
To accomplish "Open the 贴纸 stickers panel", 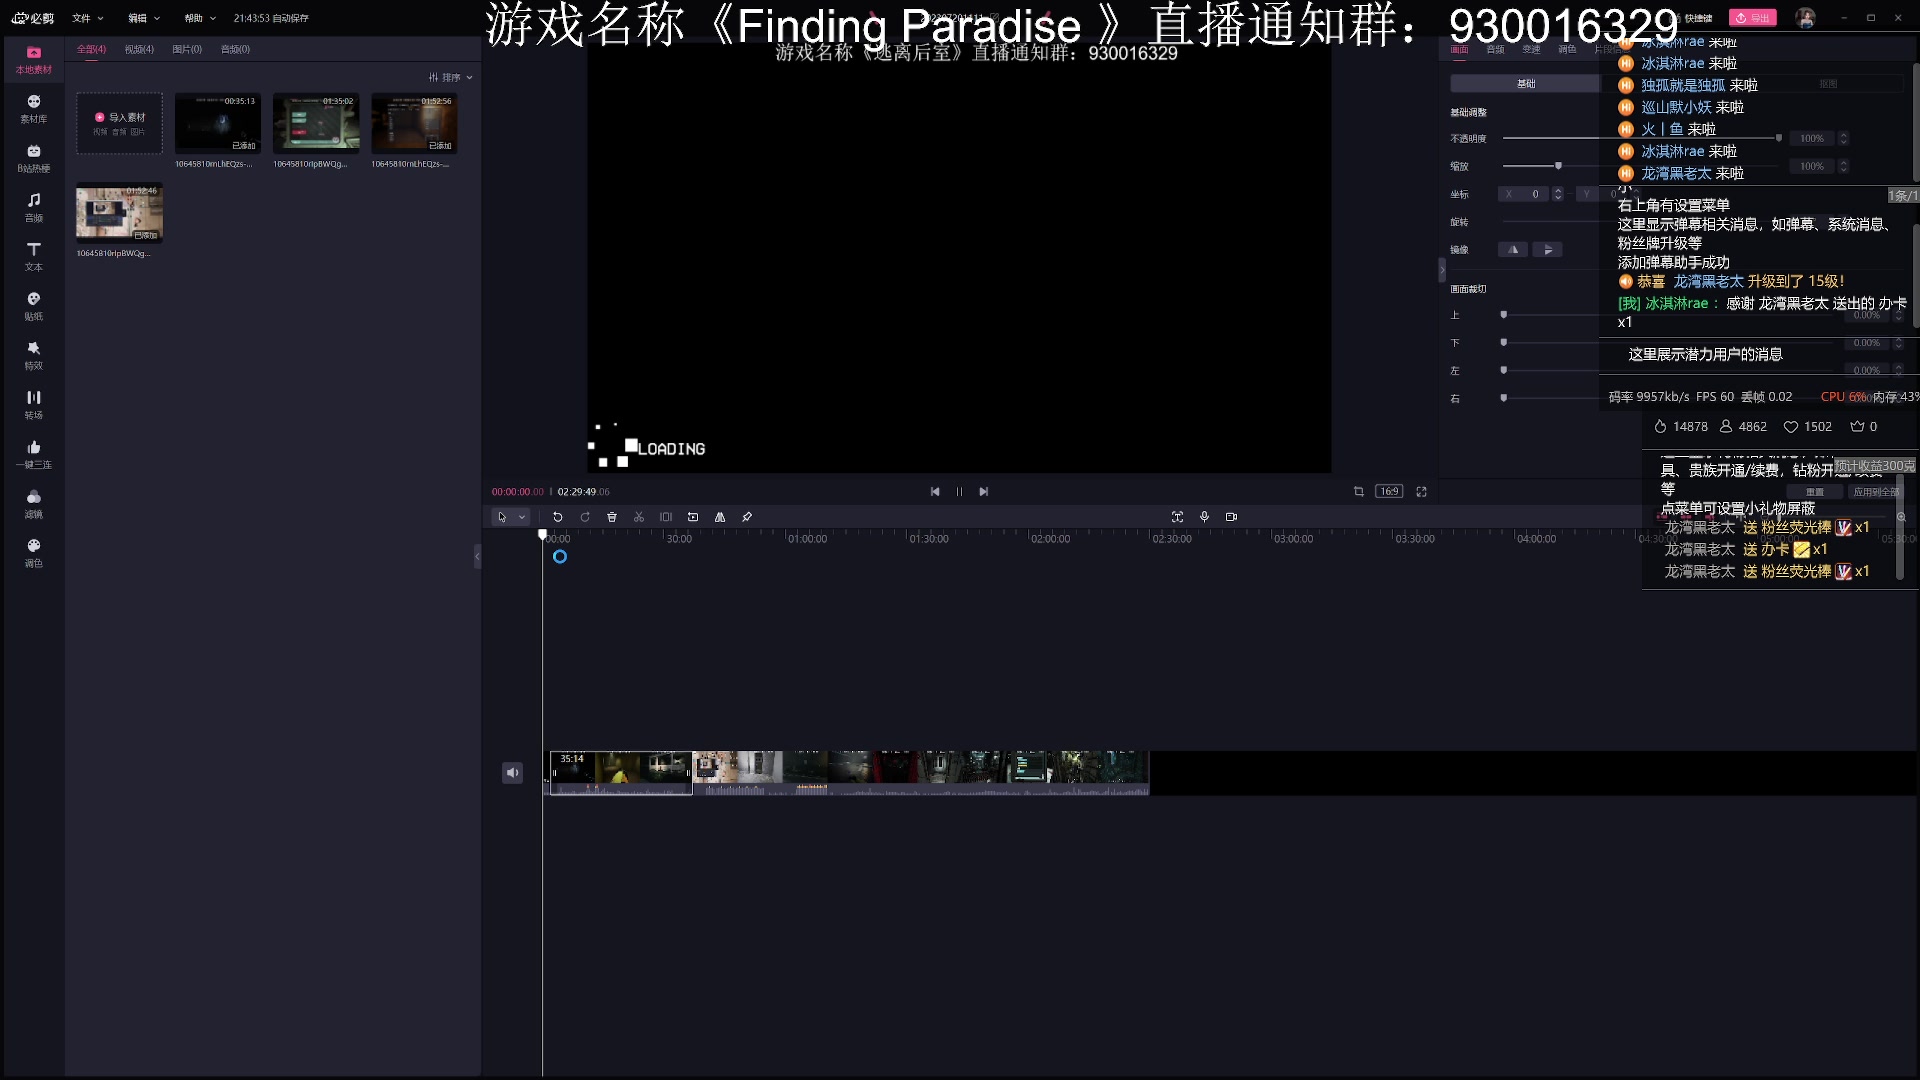I will (x=34, y=306).
